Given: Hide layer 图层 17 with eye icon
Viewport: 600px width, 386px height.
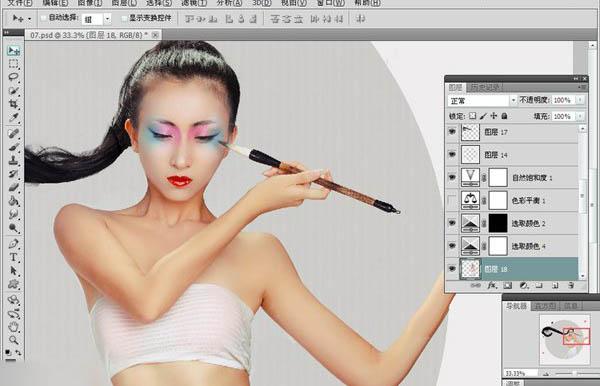Looking at the screenshot, I should tap(452, 132).
